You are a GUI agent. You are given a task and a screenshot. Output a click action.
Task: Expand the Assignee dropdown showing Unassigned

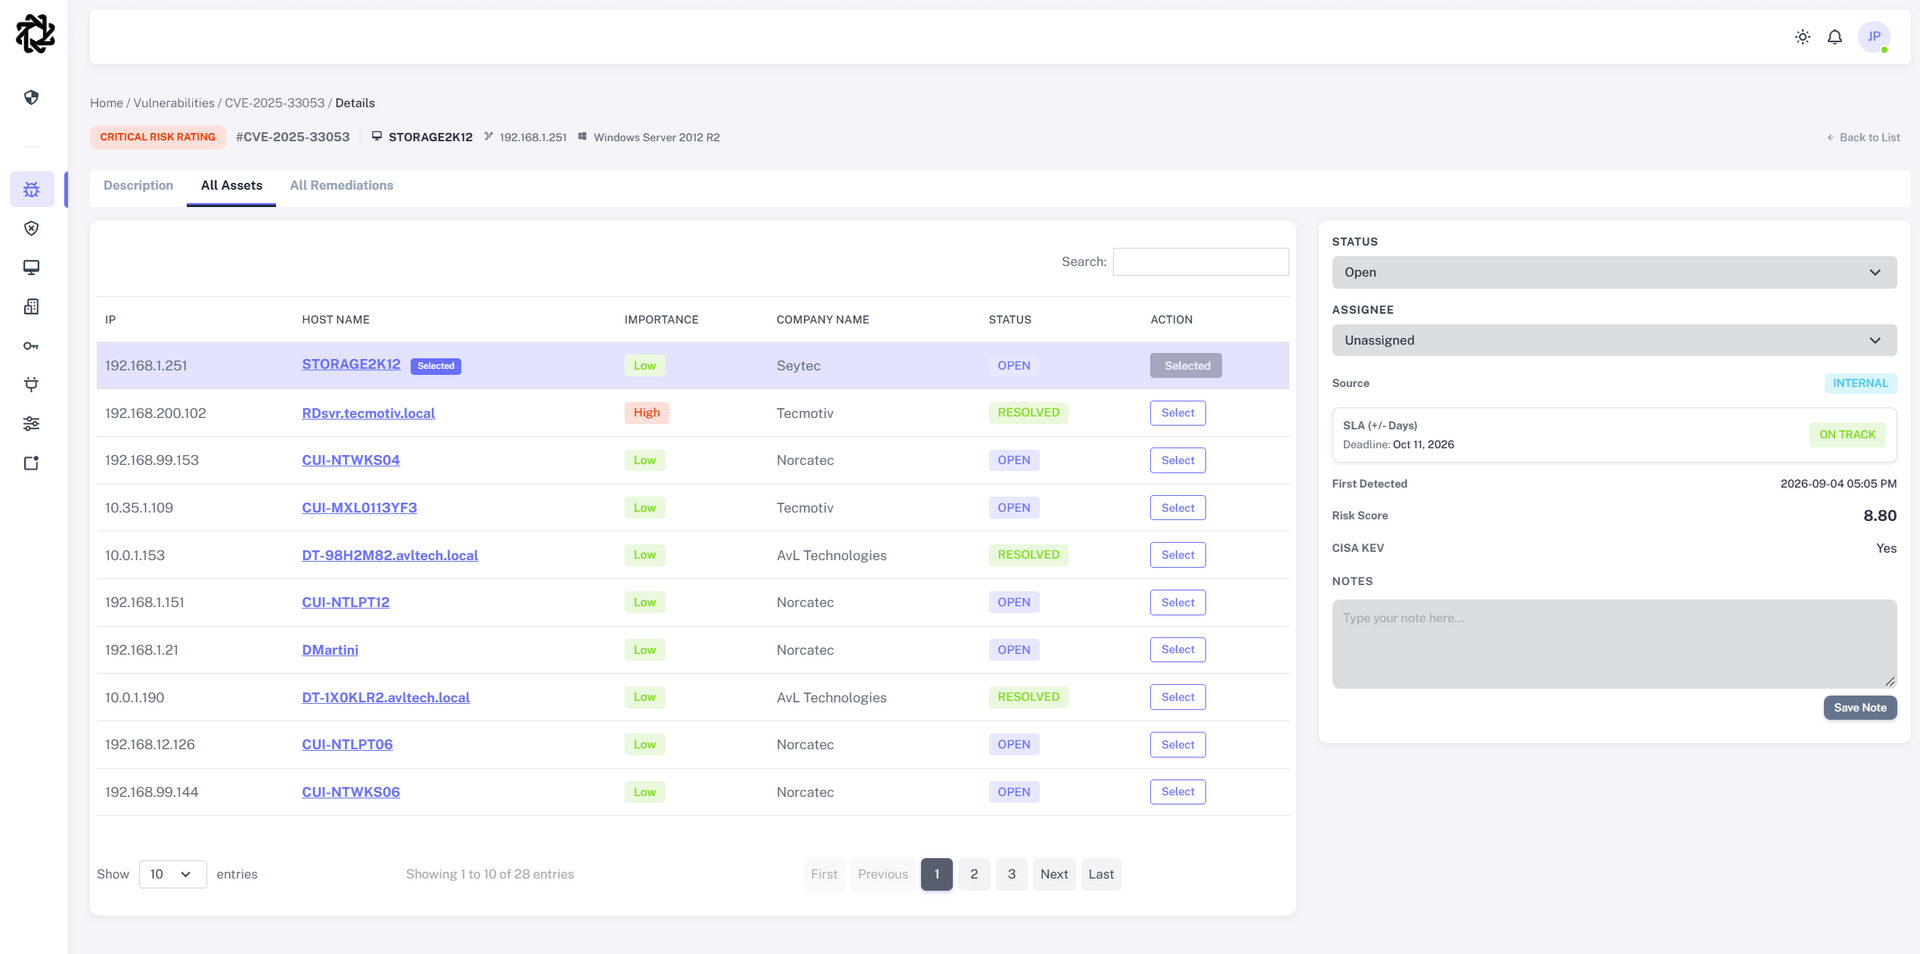(x=1614, y=340)
